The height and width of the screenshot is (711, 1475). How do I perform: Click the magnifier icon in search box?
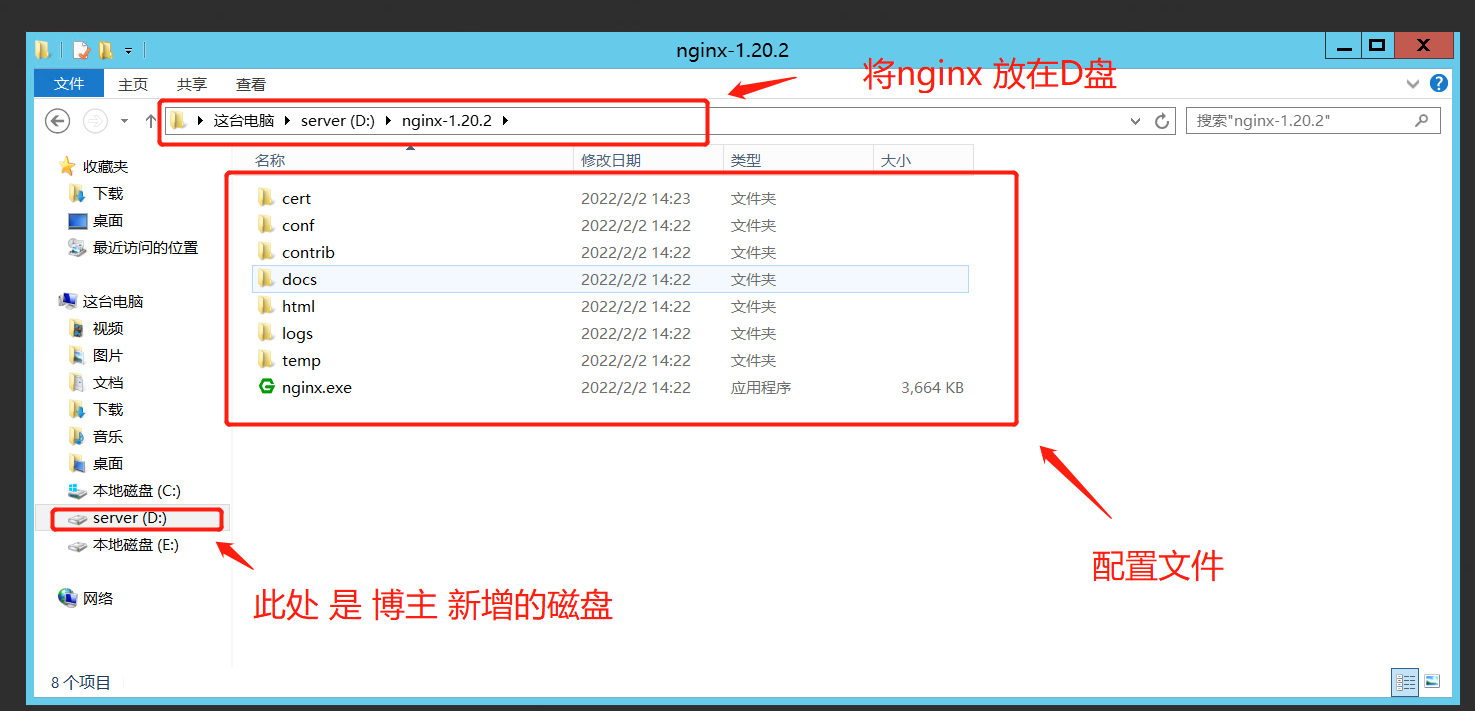click(x=1421, y=121)
